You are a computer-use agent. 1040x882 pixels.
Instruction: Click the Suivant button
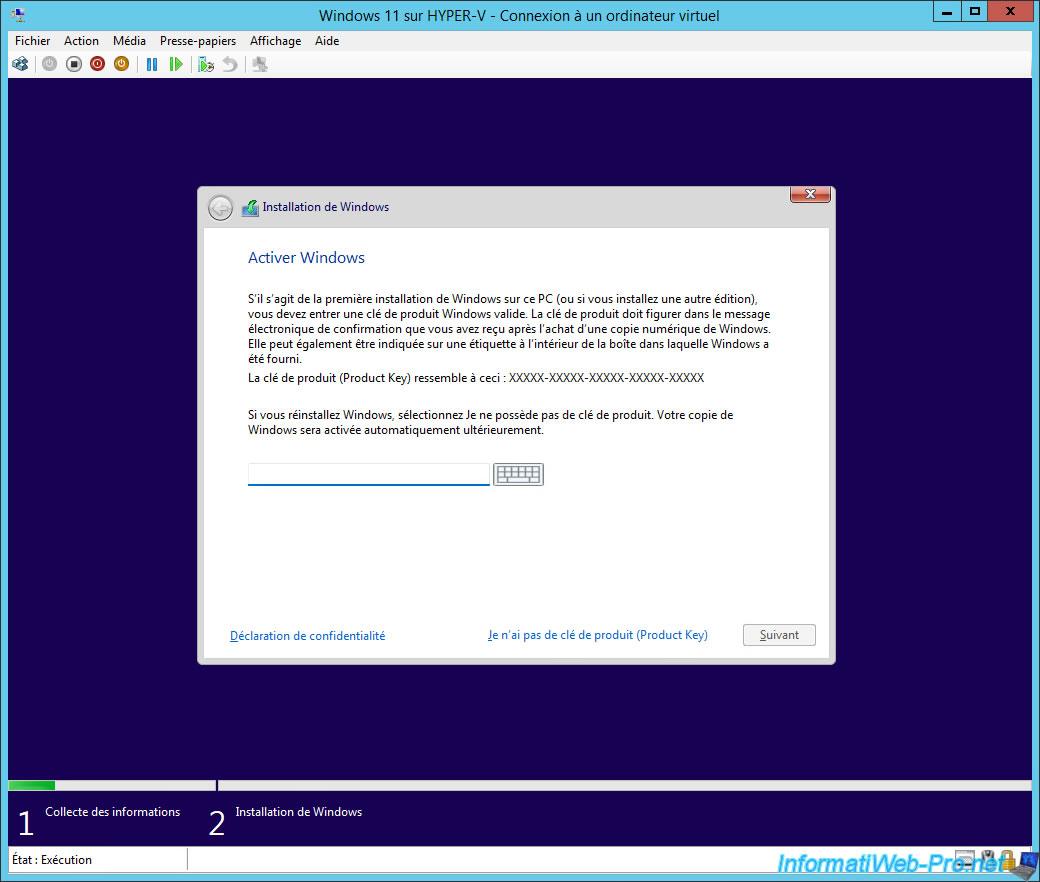(779, 635)
